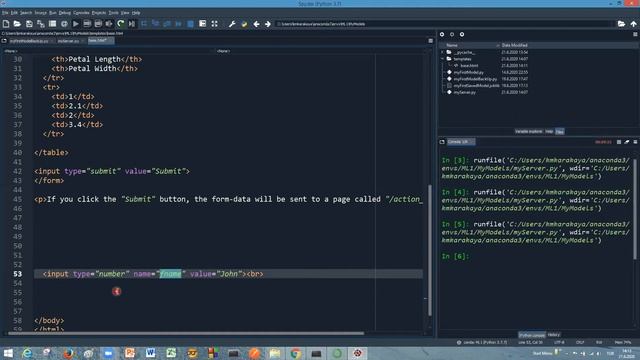Maximize current pane icon

point(202,24)
